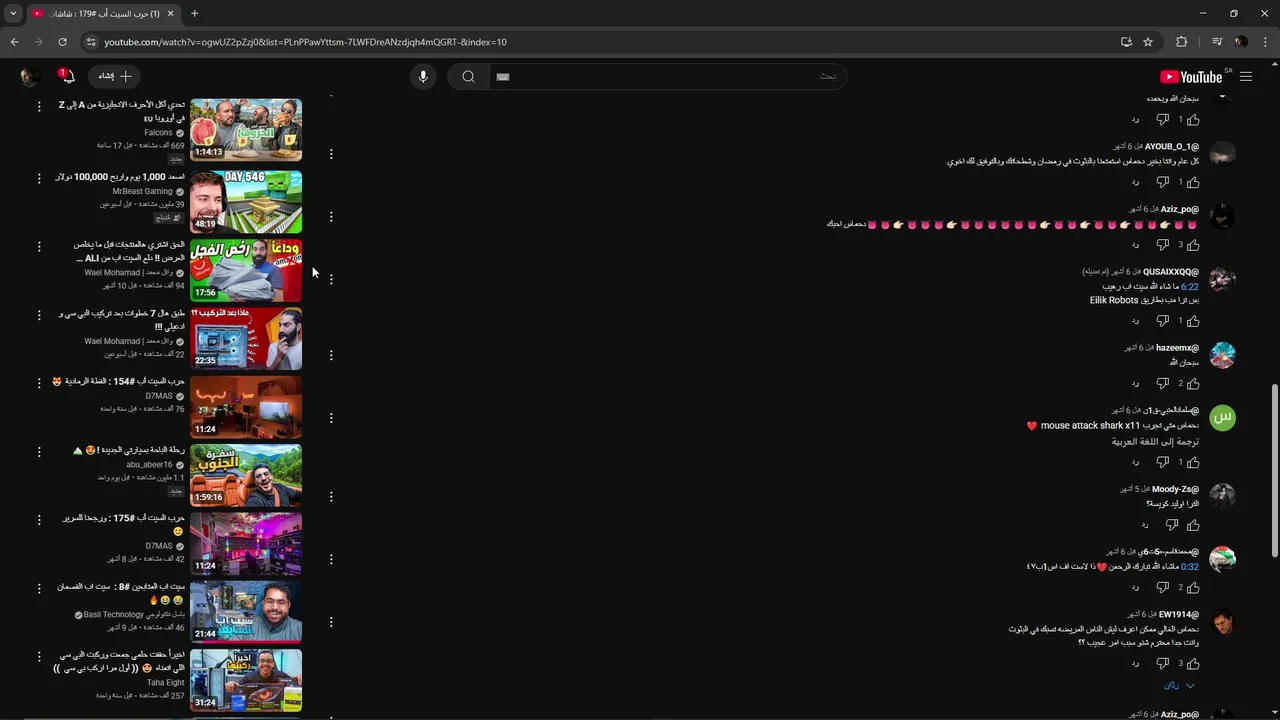Like Aziz_po's emoji comment

coord(1191,245)
